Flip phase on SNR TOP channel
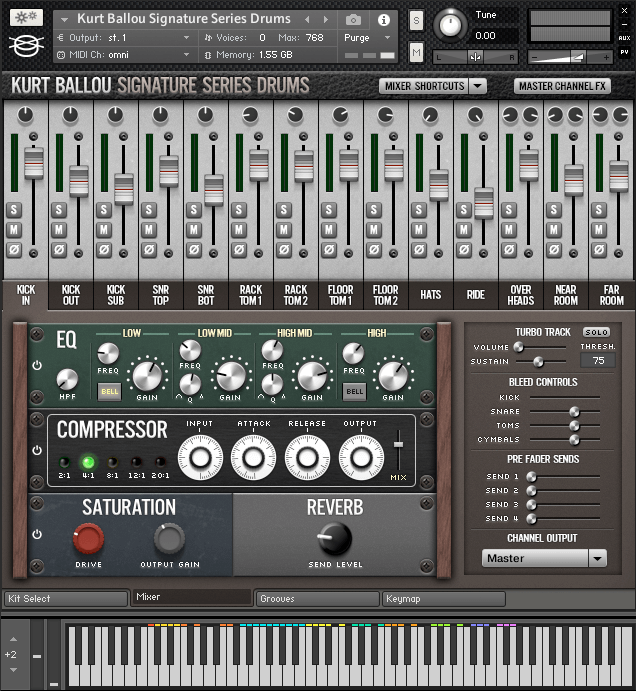The image size is (636, 691). pos(149,250)
